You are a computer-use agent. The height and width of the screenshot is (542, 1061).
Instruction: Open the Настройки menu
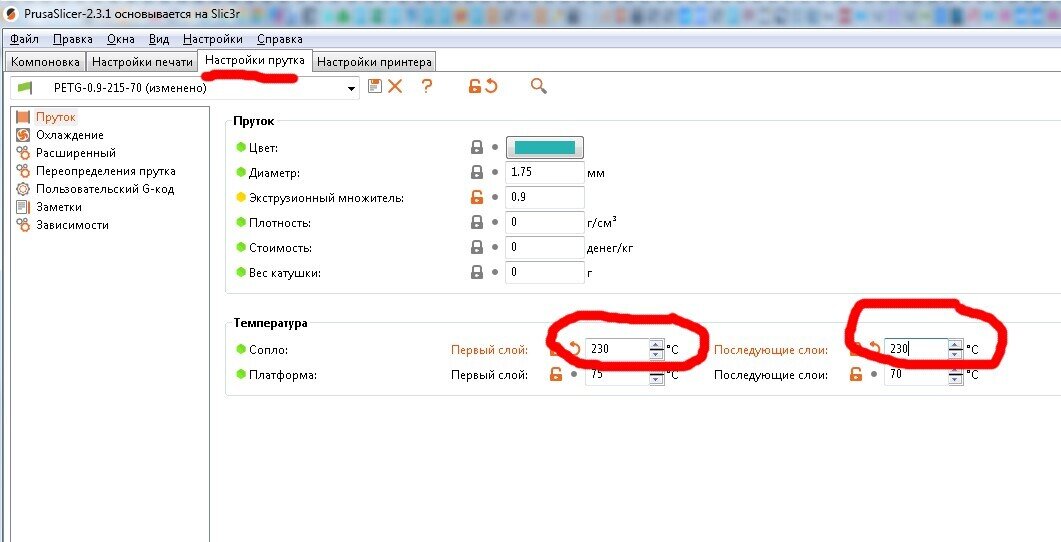212,39
